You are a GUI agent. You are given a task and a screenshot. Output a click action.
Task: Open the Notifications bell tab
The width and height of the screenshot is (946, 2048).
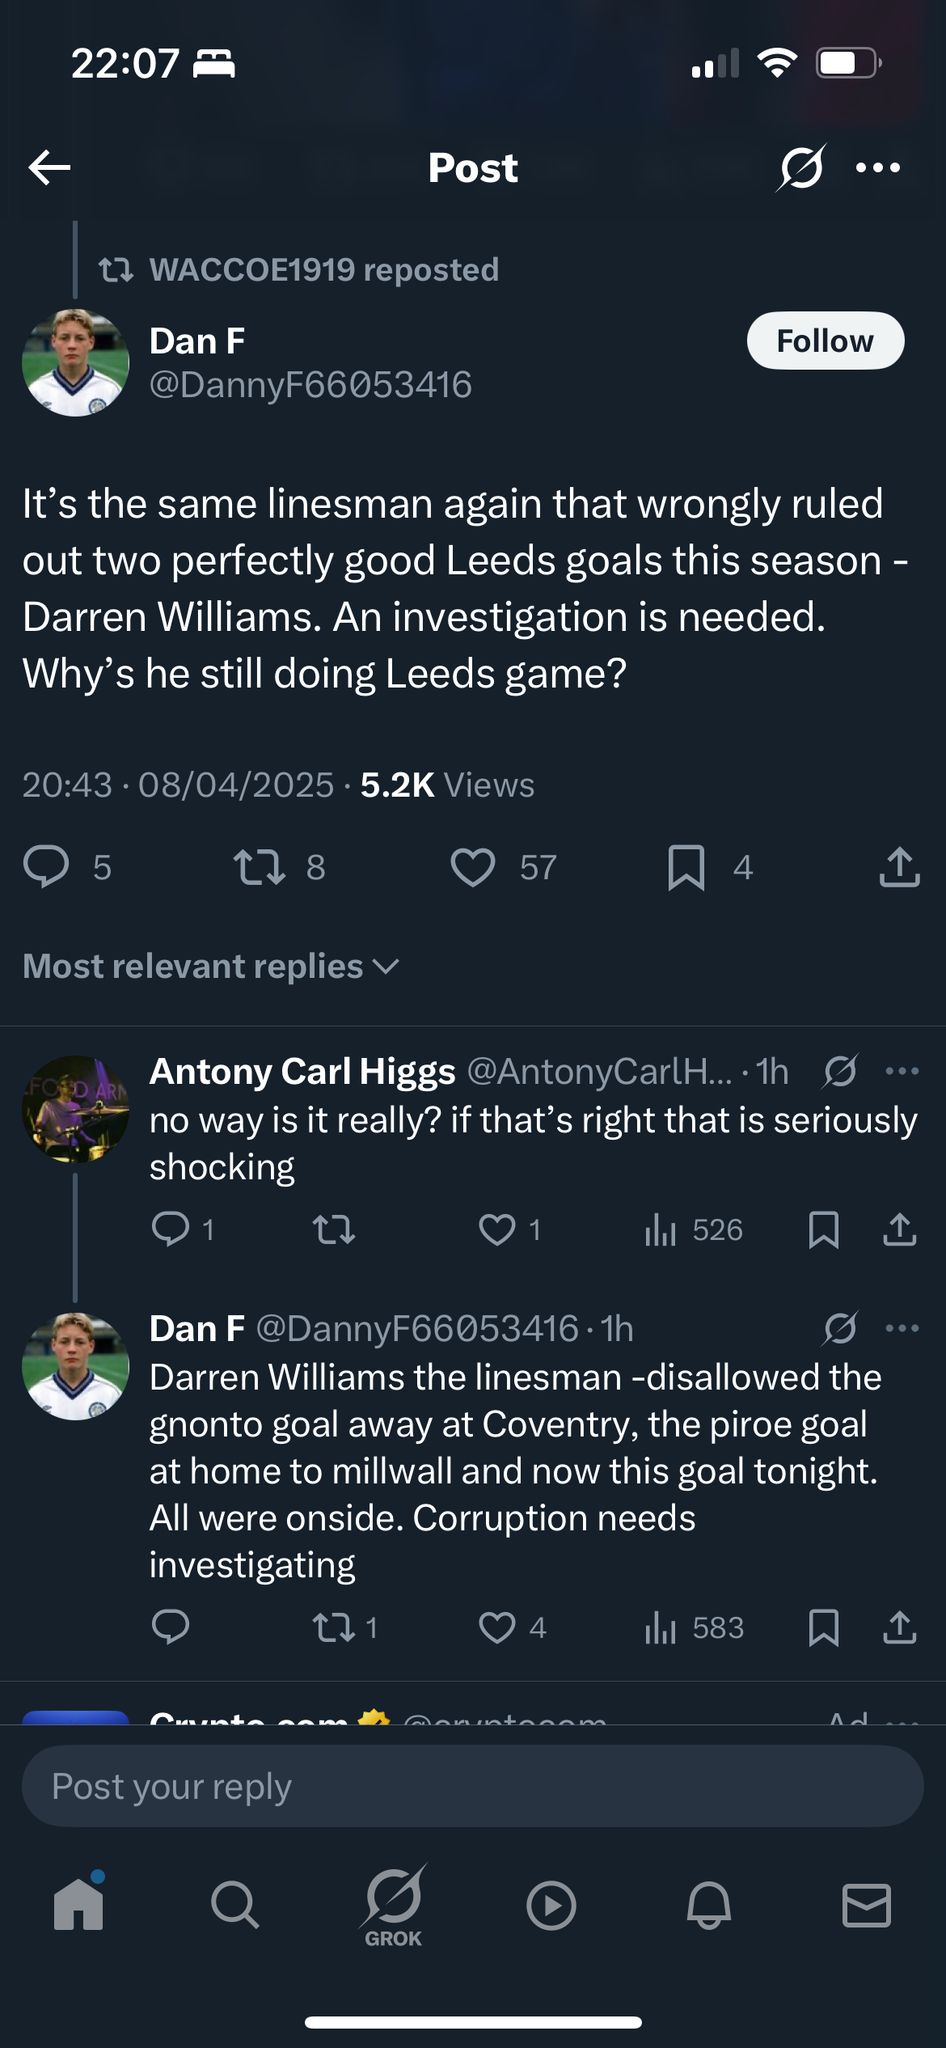point(709,1904)
